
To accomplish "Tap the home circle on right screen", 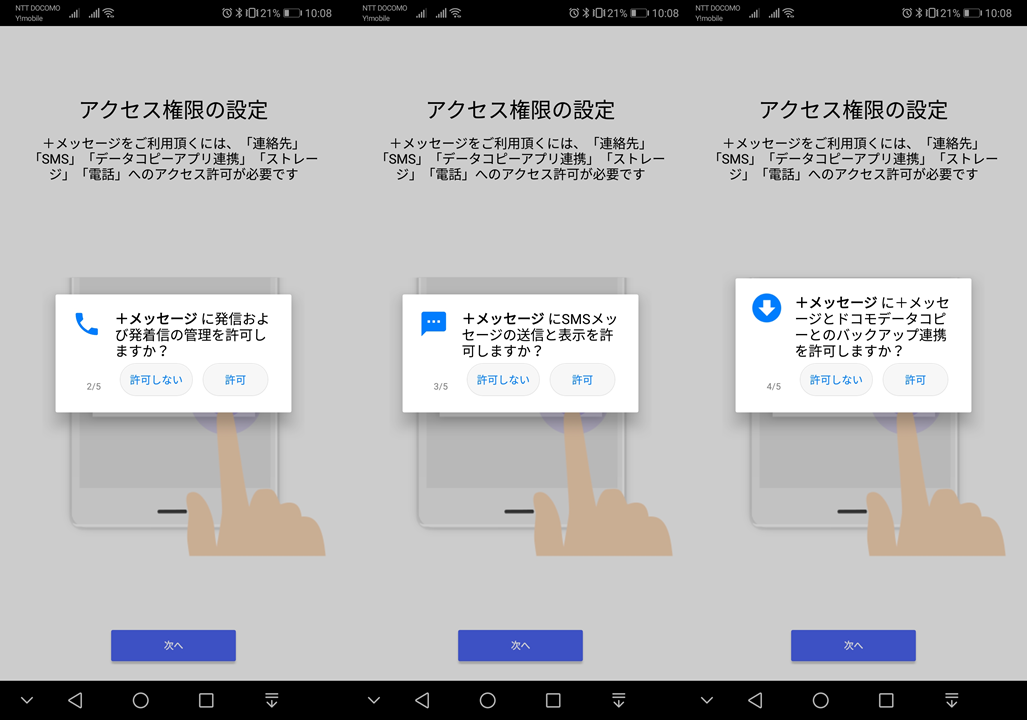I will coord(821,700).
